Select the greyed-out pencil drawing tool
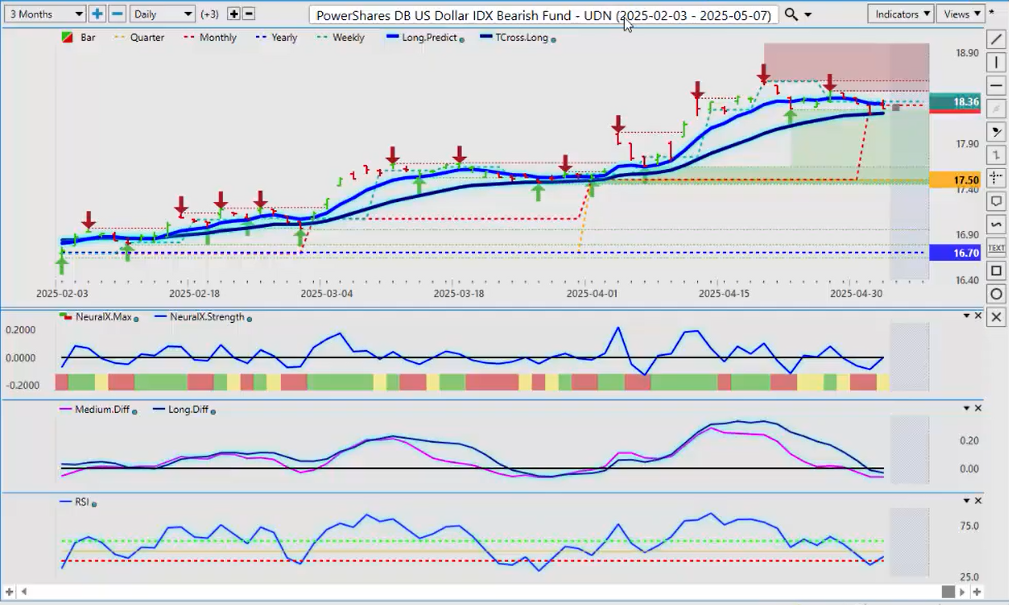This screenshot has width=1009, height=605. click(996, 109)
